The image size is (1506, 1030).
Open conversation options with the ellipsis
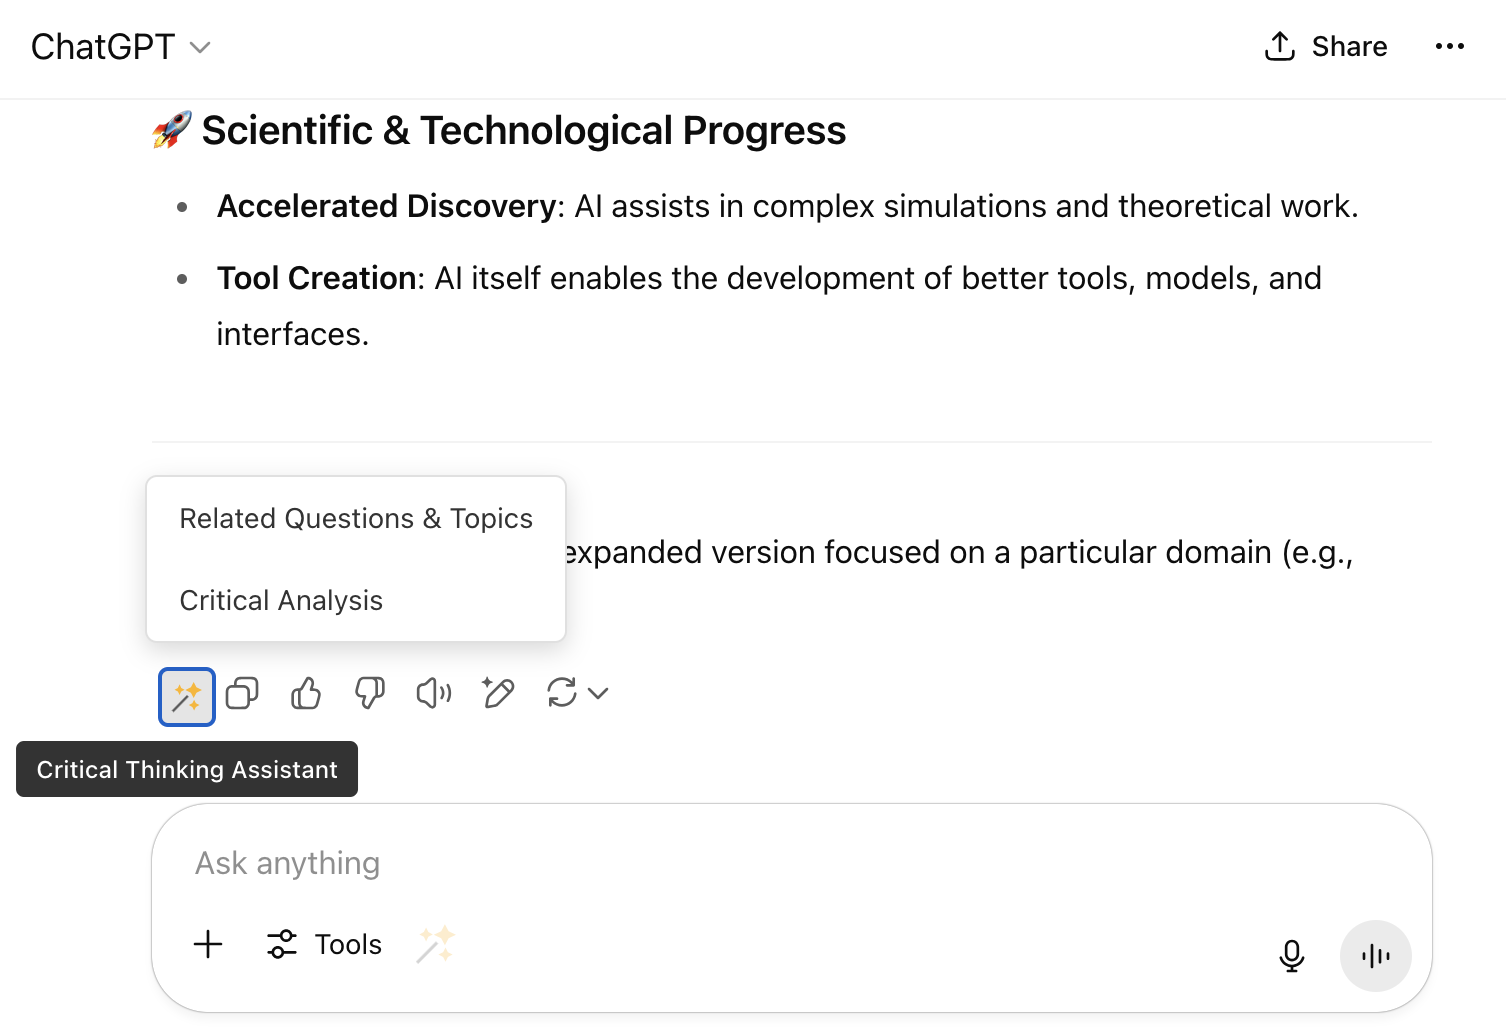[x=1449, y=46]
